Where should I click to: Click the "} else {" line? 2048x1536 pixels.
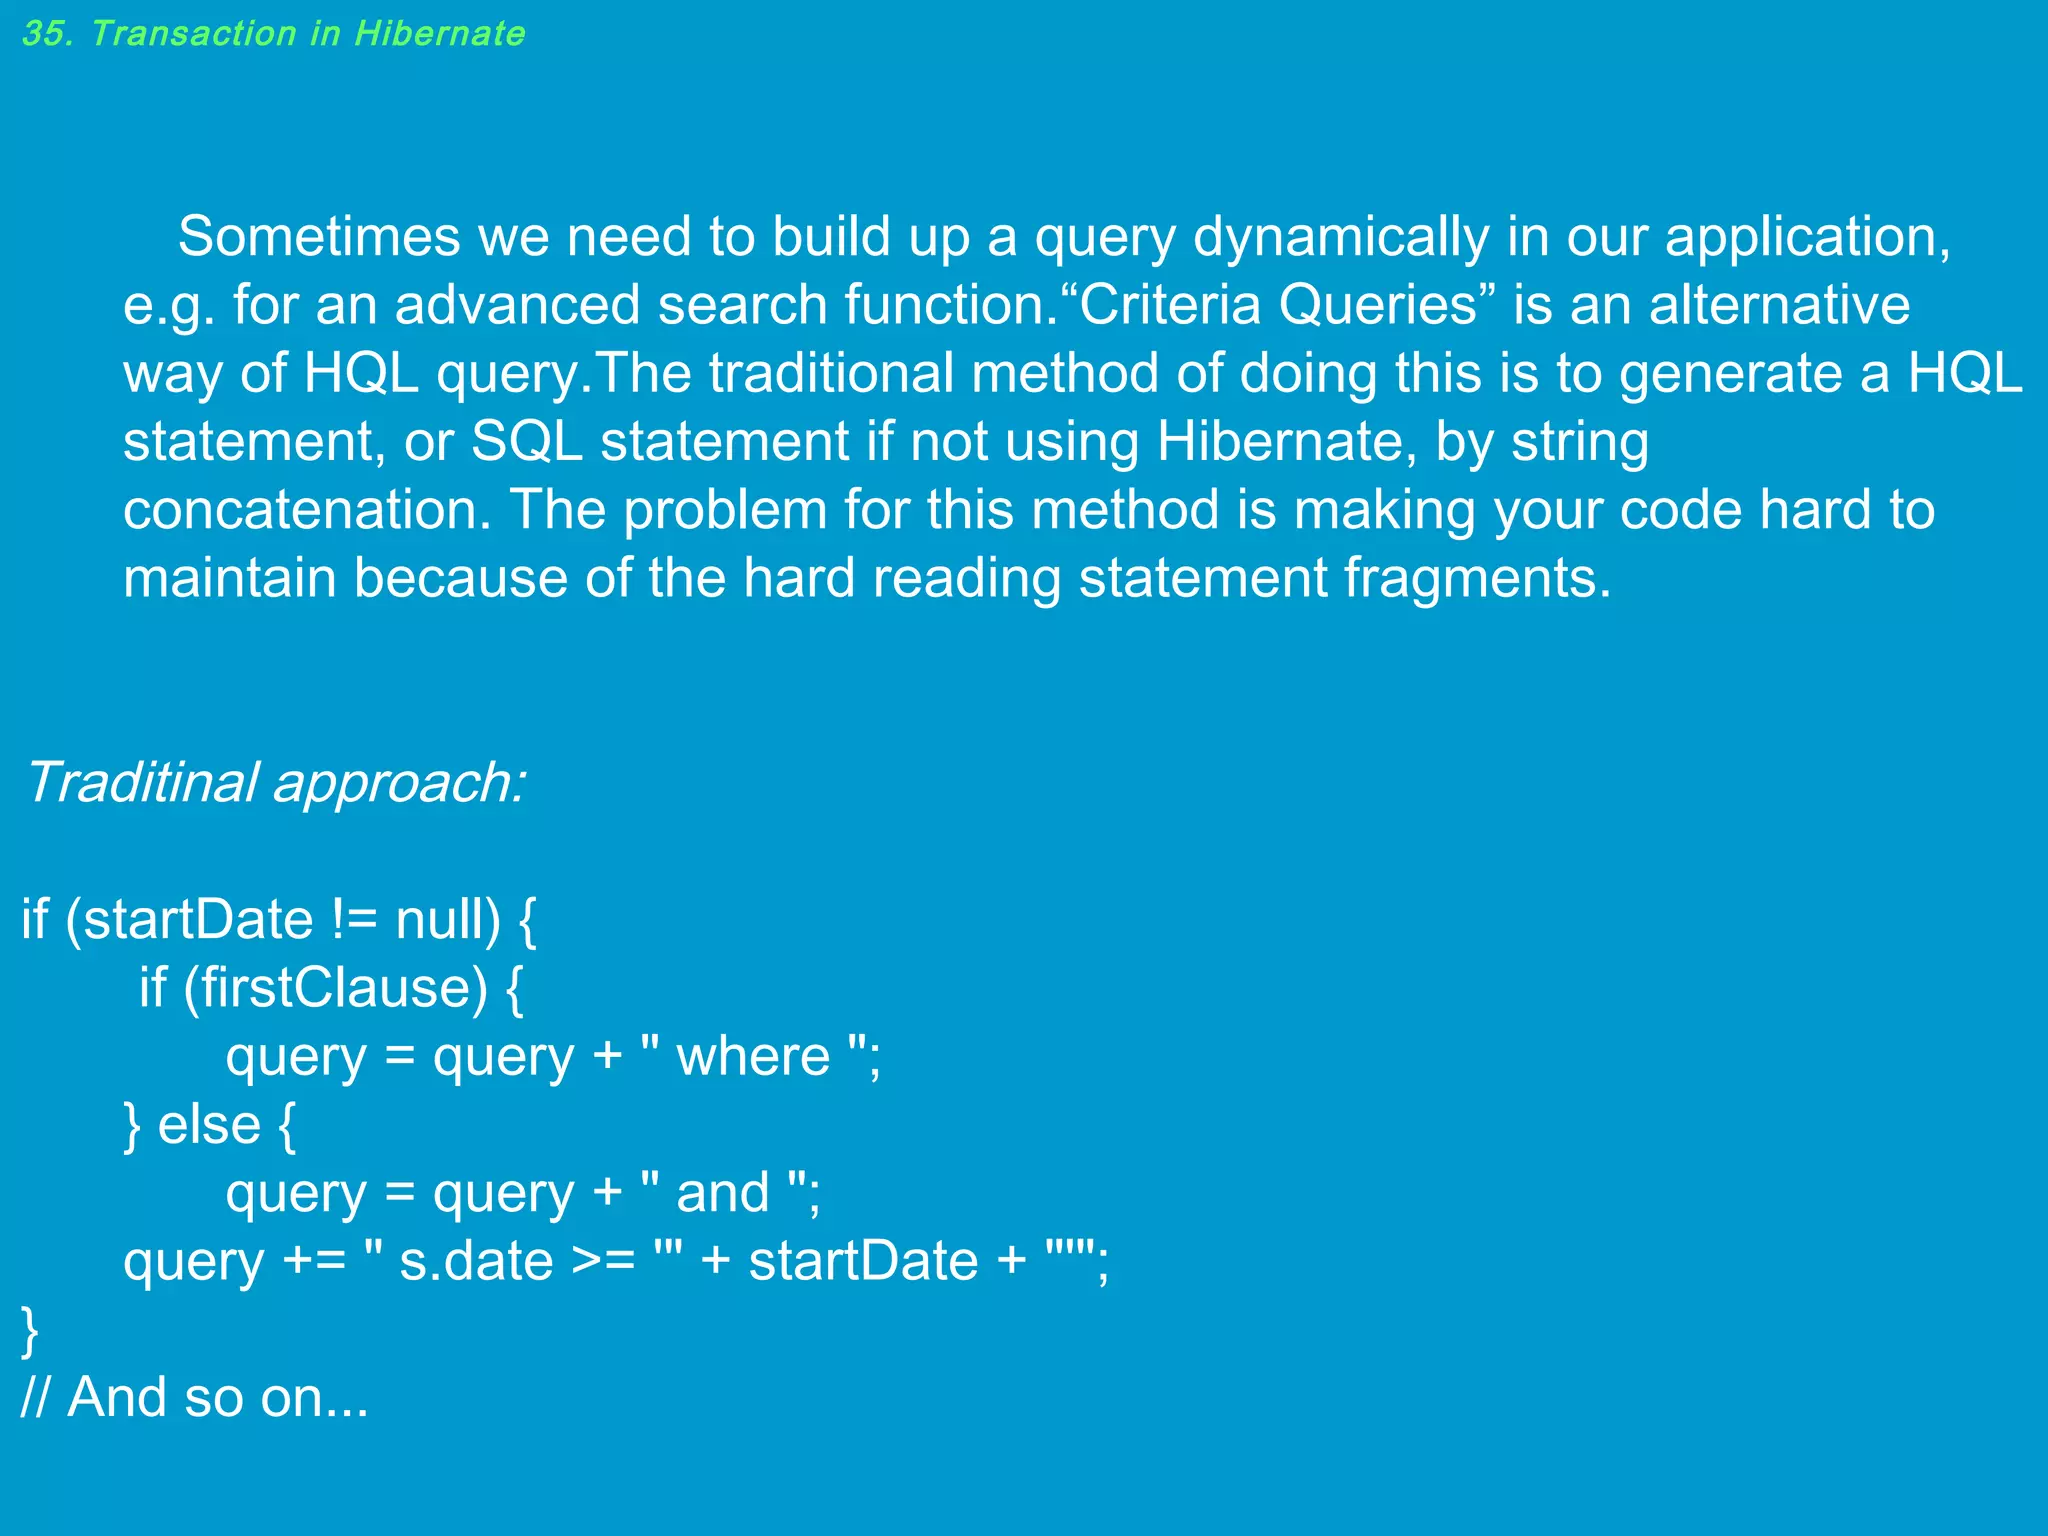pyautogui.click(x=210, y=1125)
